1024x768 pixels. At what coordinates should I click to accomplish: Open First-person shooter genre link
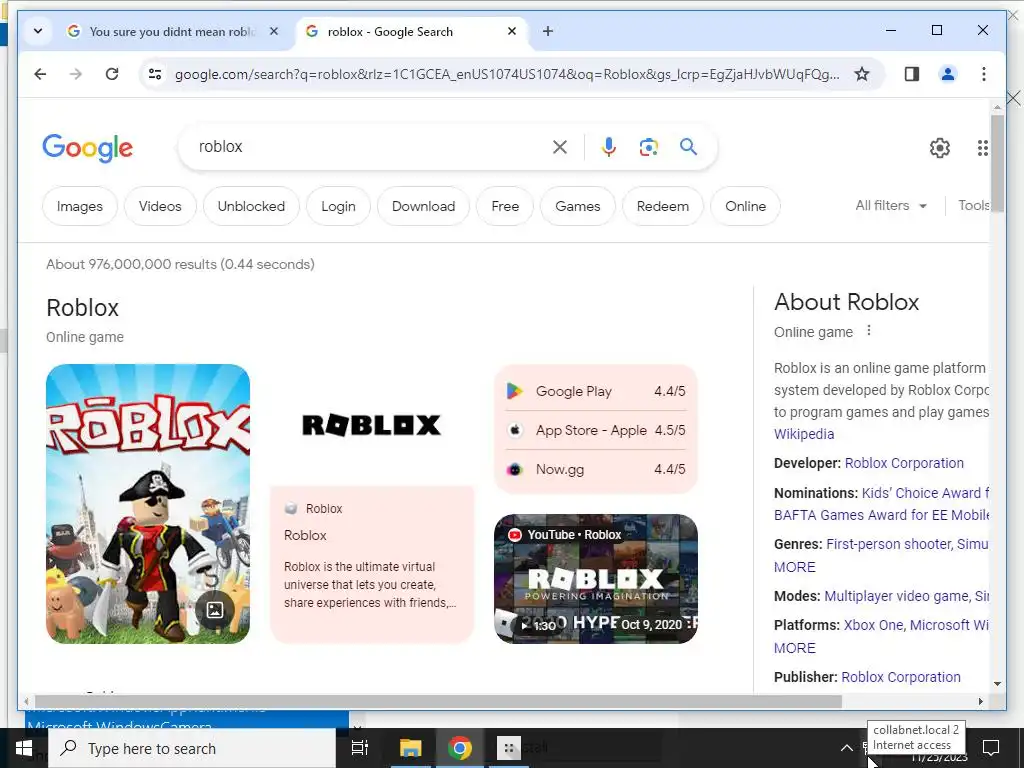888,544
